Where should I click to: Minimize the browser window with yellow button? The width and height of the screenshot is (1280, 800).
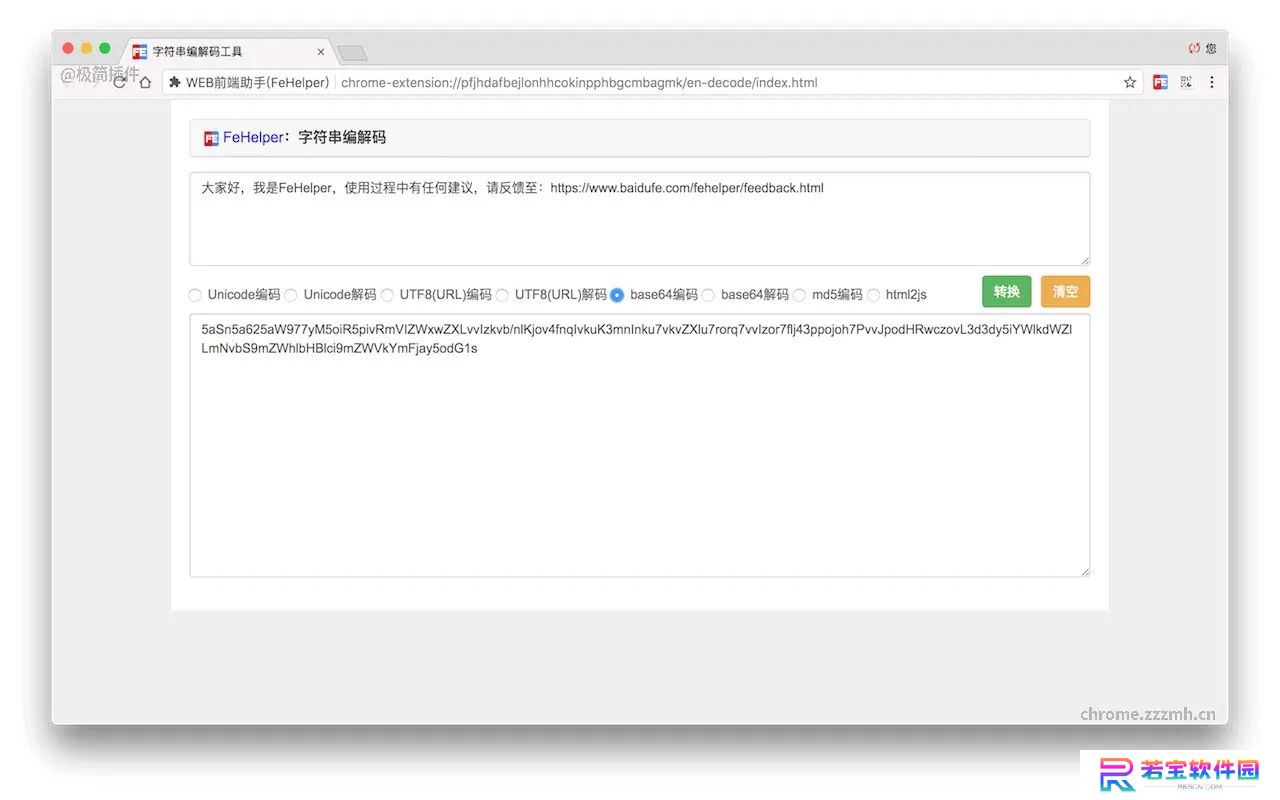point(86,48)
